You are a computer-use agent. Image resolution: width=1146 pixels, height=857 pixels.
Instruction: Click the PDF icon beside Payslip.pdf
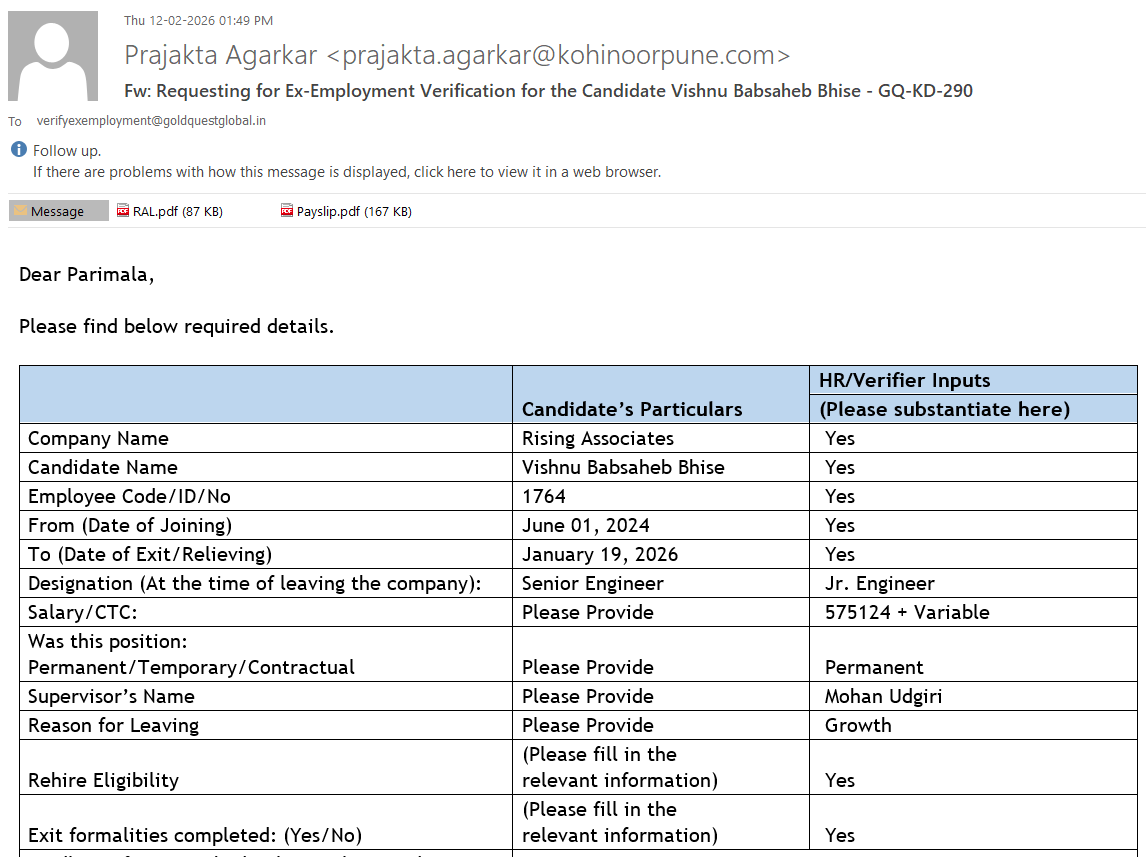[287, 211]
